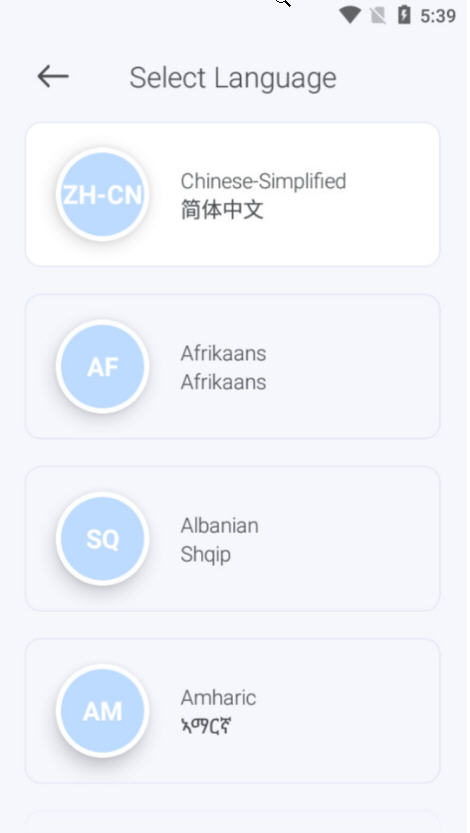Tap the Wi-Fi status icon
This screenshot has height=833, width=470.
click(x=350, y=15)
